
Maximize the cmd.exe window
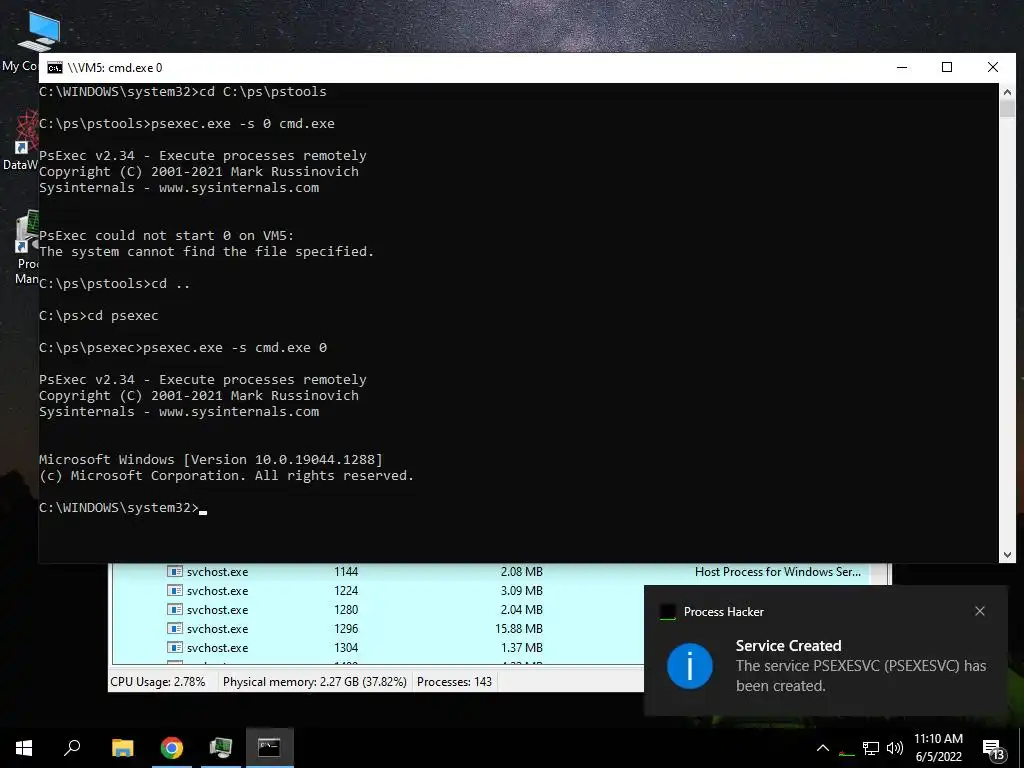(x=947, y=67)
